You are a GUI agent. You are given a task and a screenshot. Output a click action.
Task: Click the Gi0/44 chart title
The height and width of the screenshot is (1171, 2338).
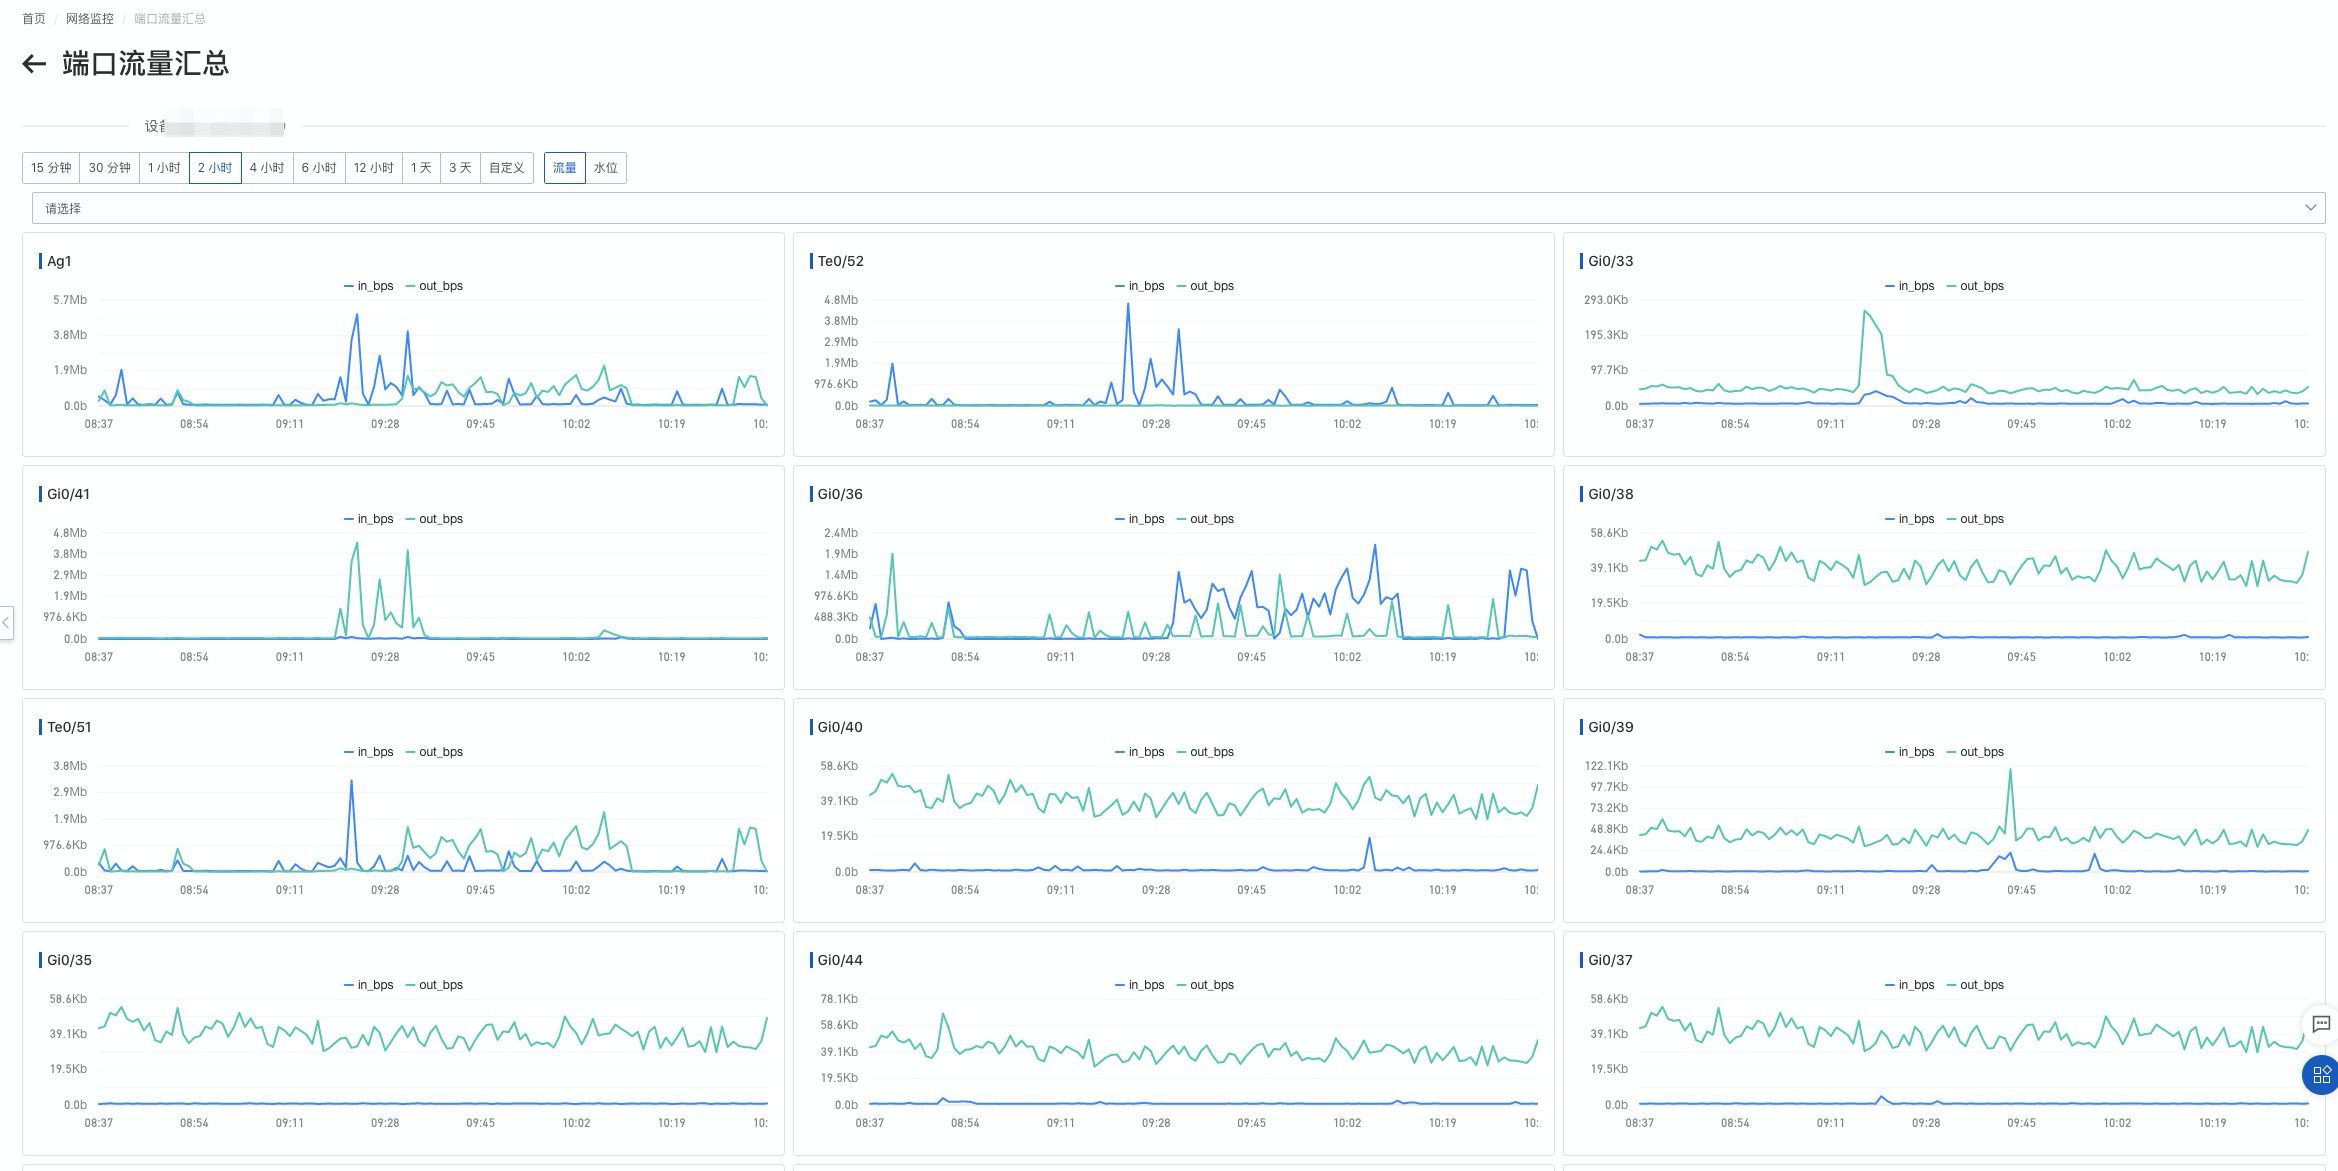pos(840,960)
